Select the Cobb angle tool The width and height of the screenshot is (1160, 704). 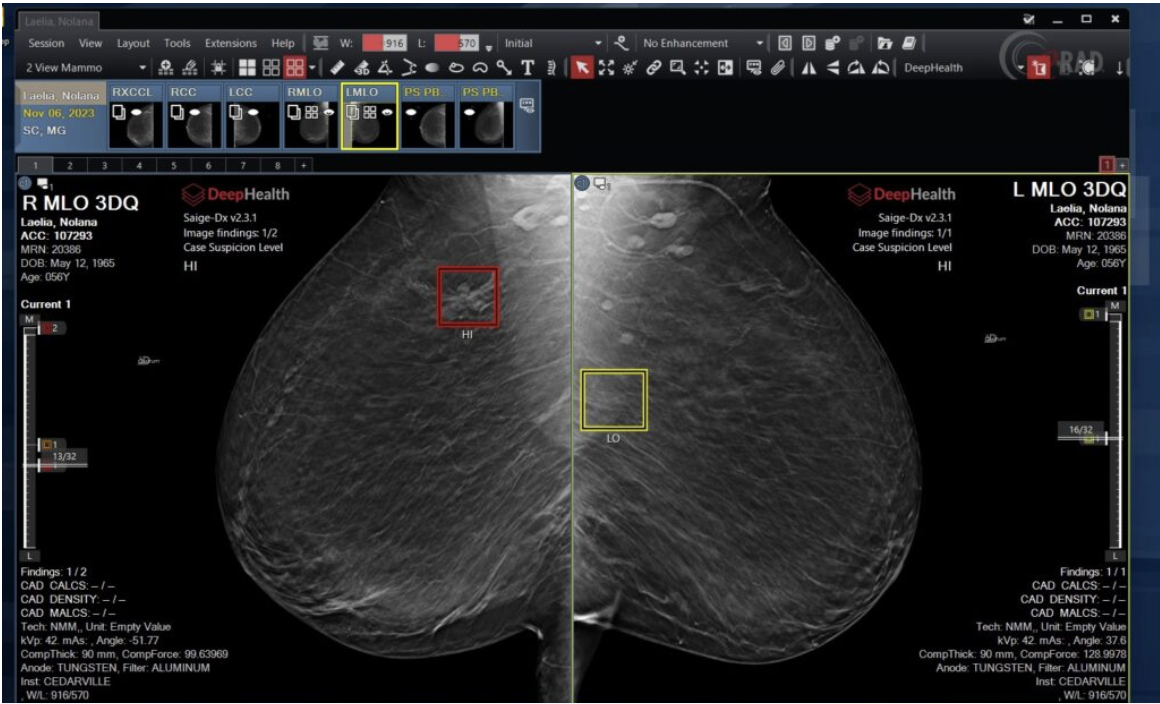coord(408,68)
